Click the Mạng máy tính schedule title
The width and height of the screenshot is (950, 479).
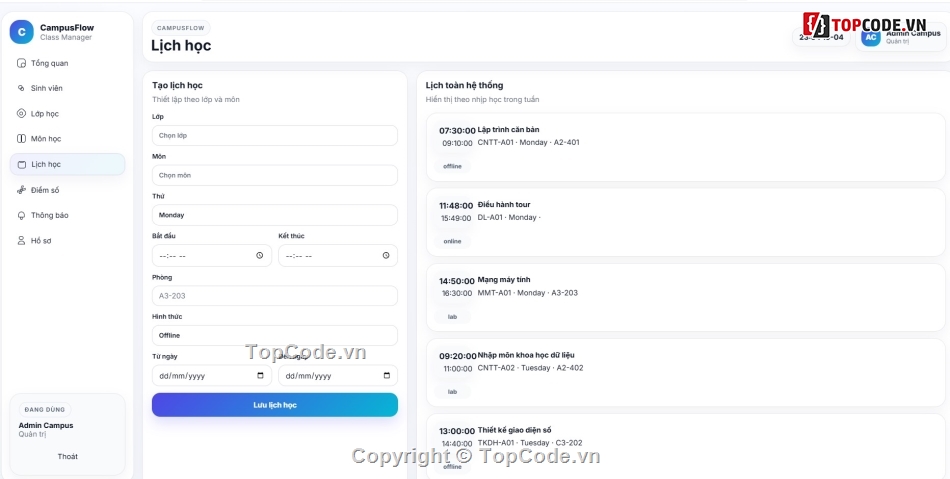click(504, 280)
